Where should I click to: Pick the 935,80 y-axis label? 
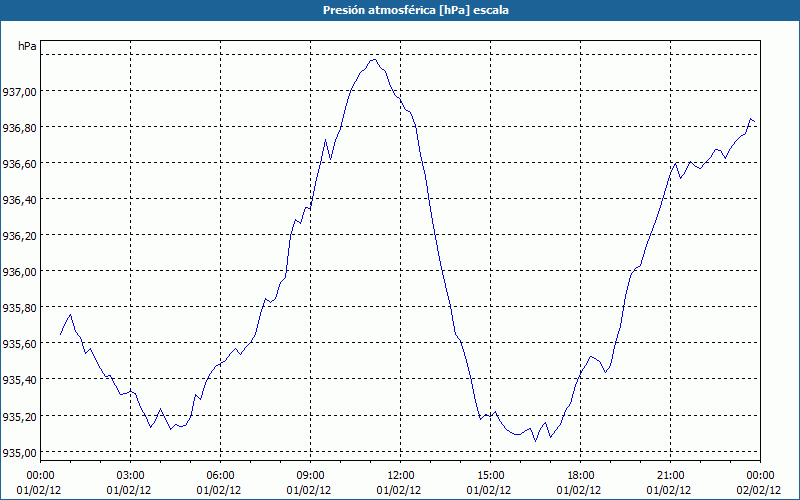(x=20, y=308)
